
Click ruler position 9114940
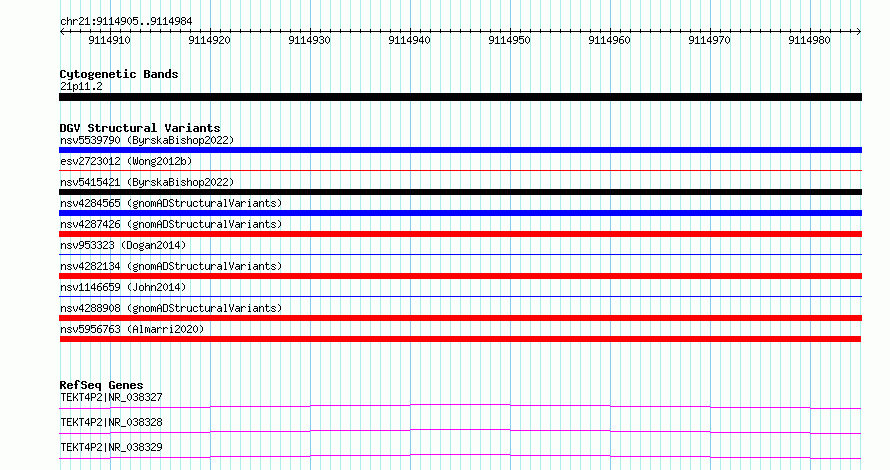coord(409,40)
